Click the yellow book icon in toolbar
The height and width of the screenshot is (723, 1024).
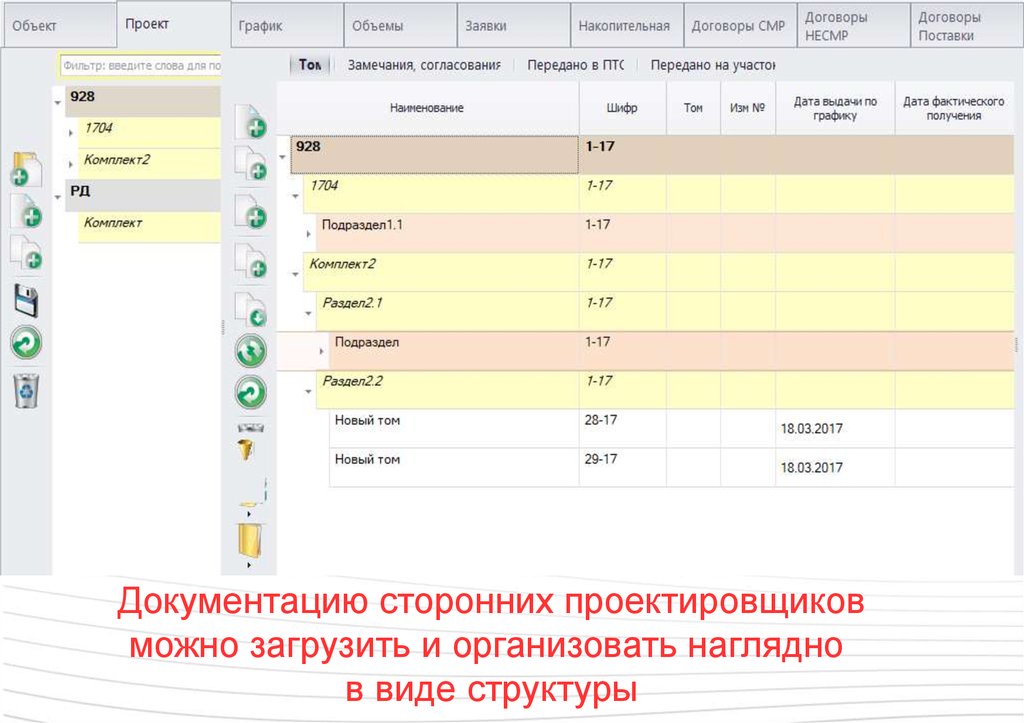[247, 540]
